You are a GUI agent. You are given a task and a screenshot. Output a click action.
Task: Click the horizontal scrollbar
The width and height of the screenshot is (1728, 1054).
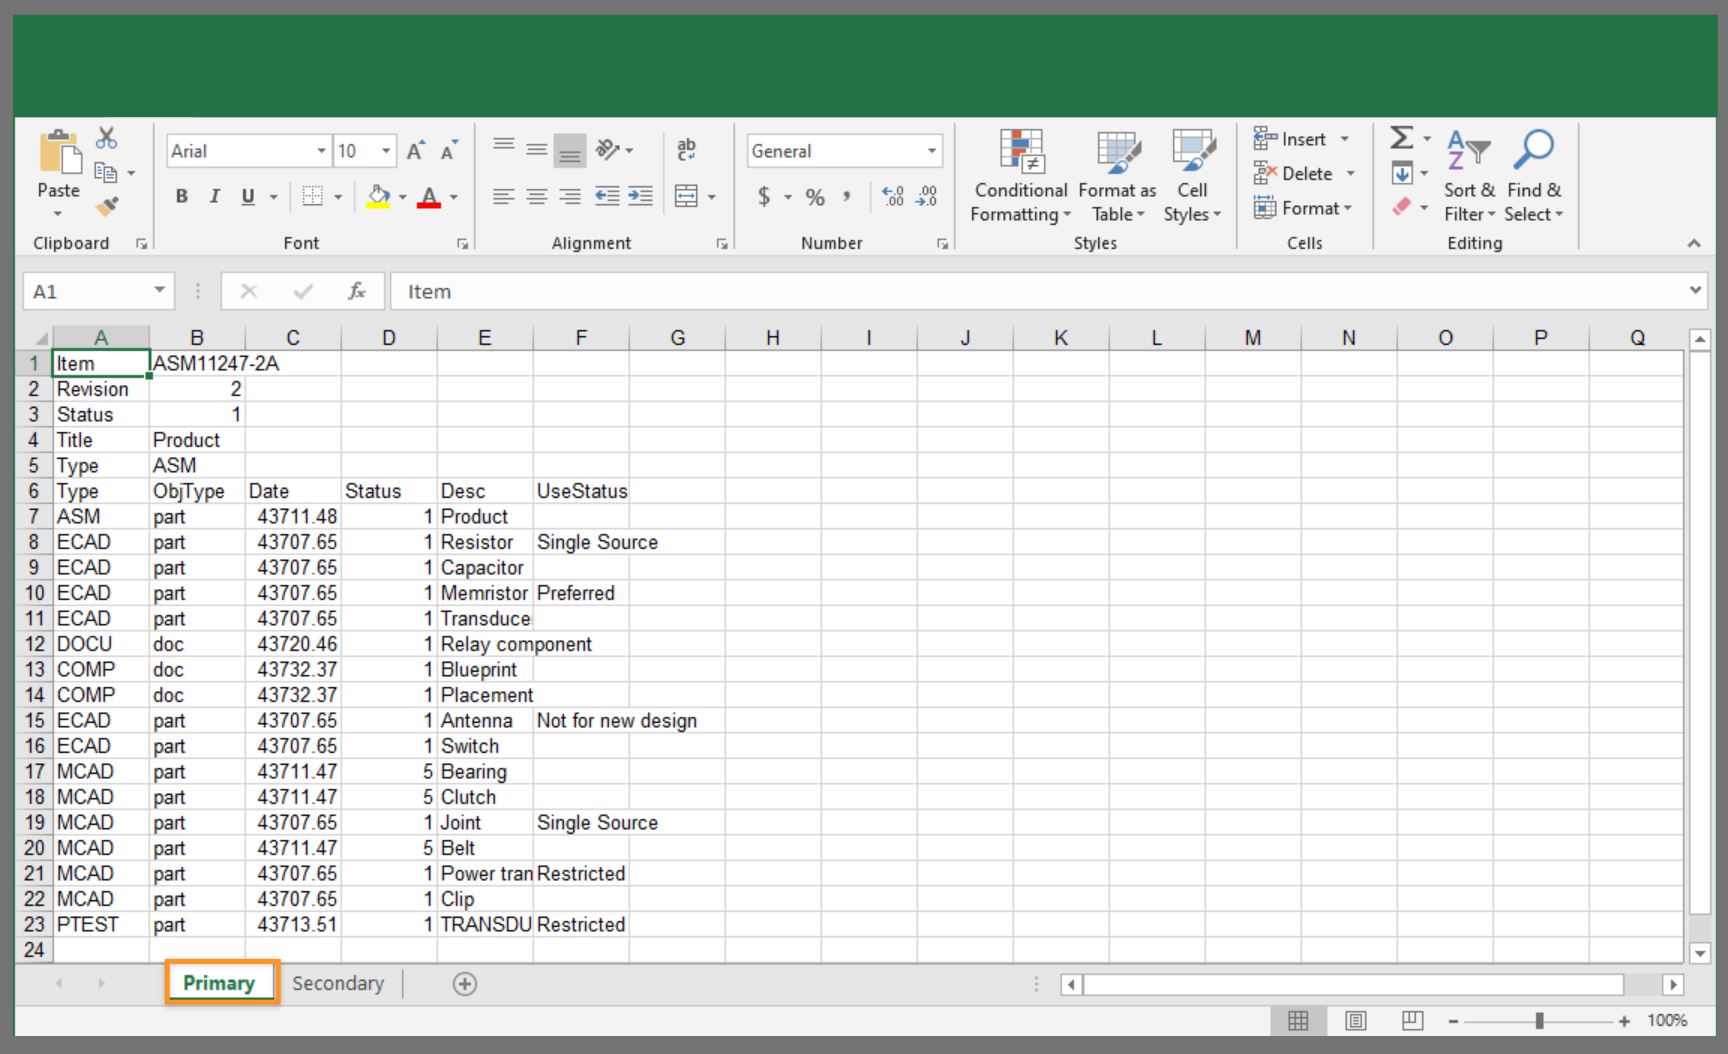1353,984
